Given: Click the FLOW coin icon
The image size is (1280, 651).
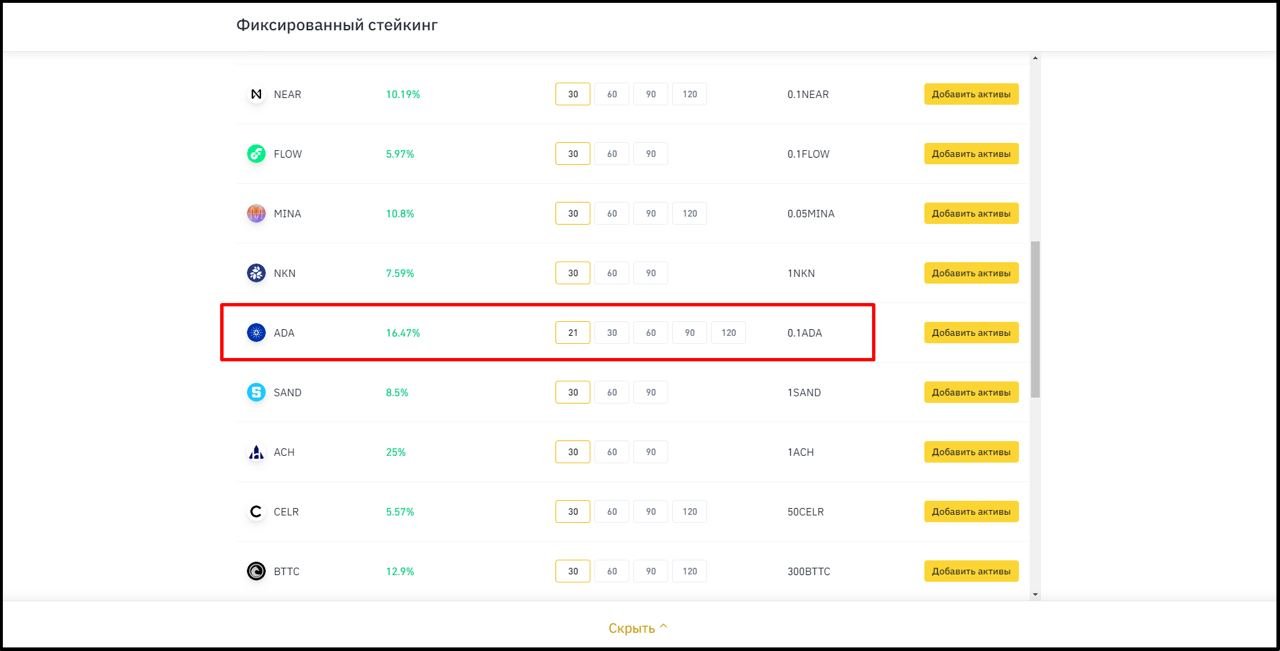Looking at the screenshot, I should pos(256,154).
